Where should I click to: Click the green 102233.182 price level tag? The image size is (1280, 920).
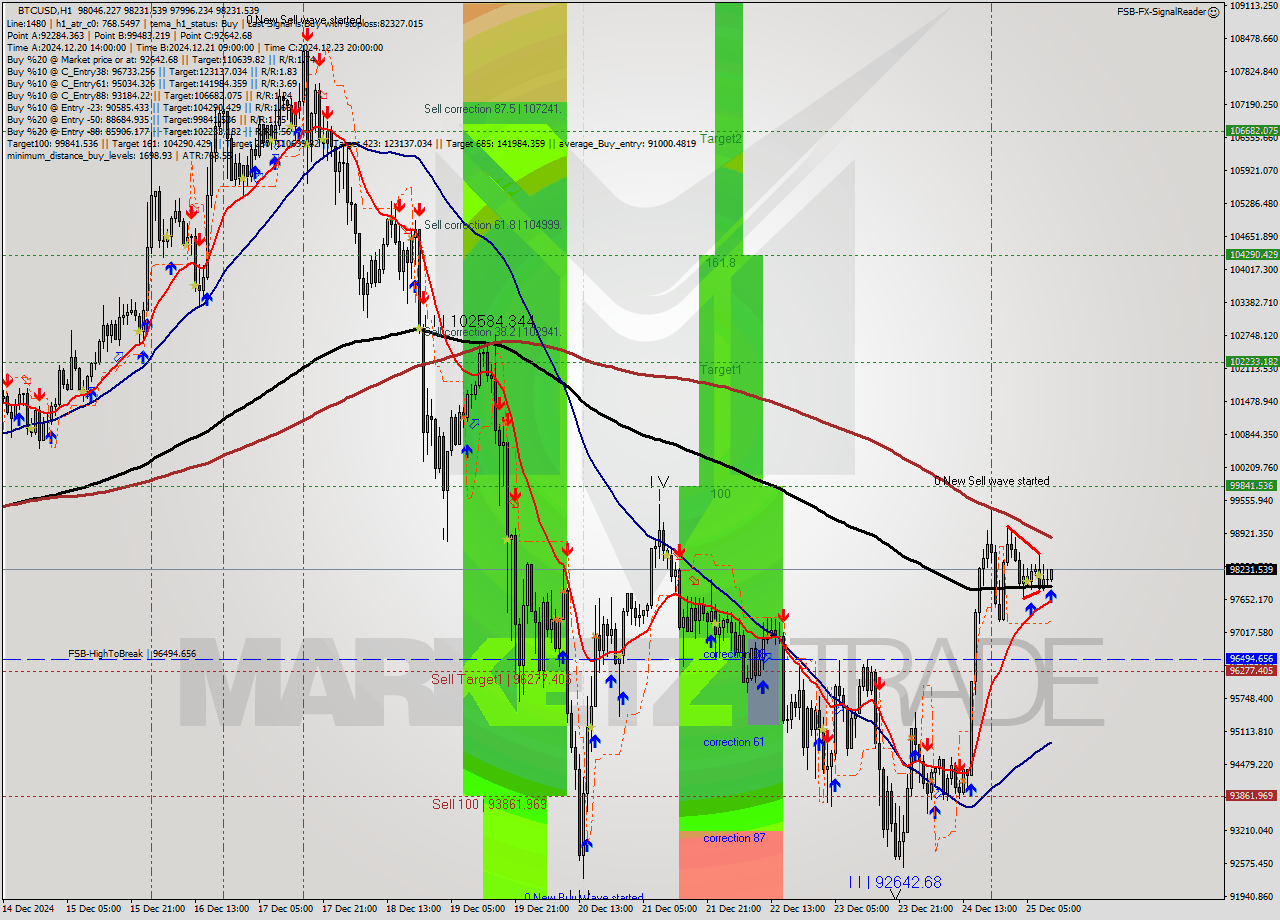pos(1252,362)
